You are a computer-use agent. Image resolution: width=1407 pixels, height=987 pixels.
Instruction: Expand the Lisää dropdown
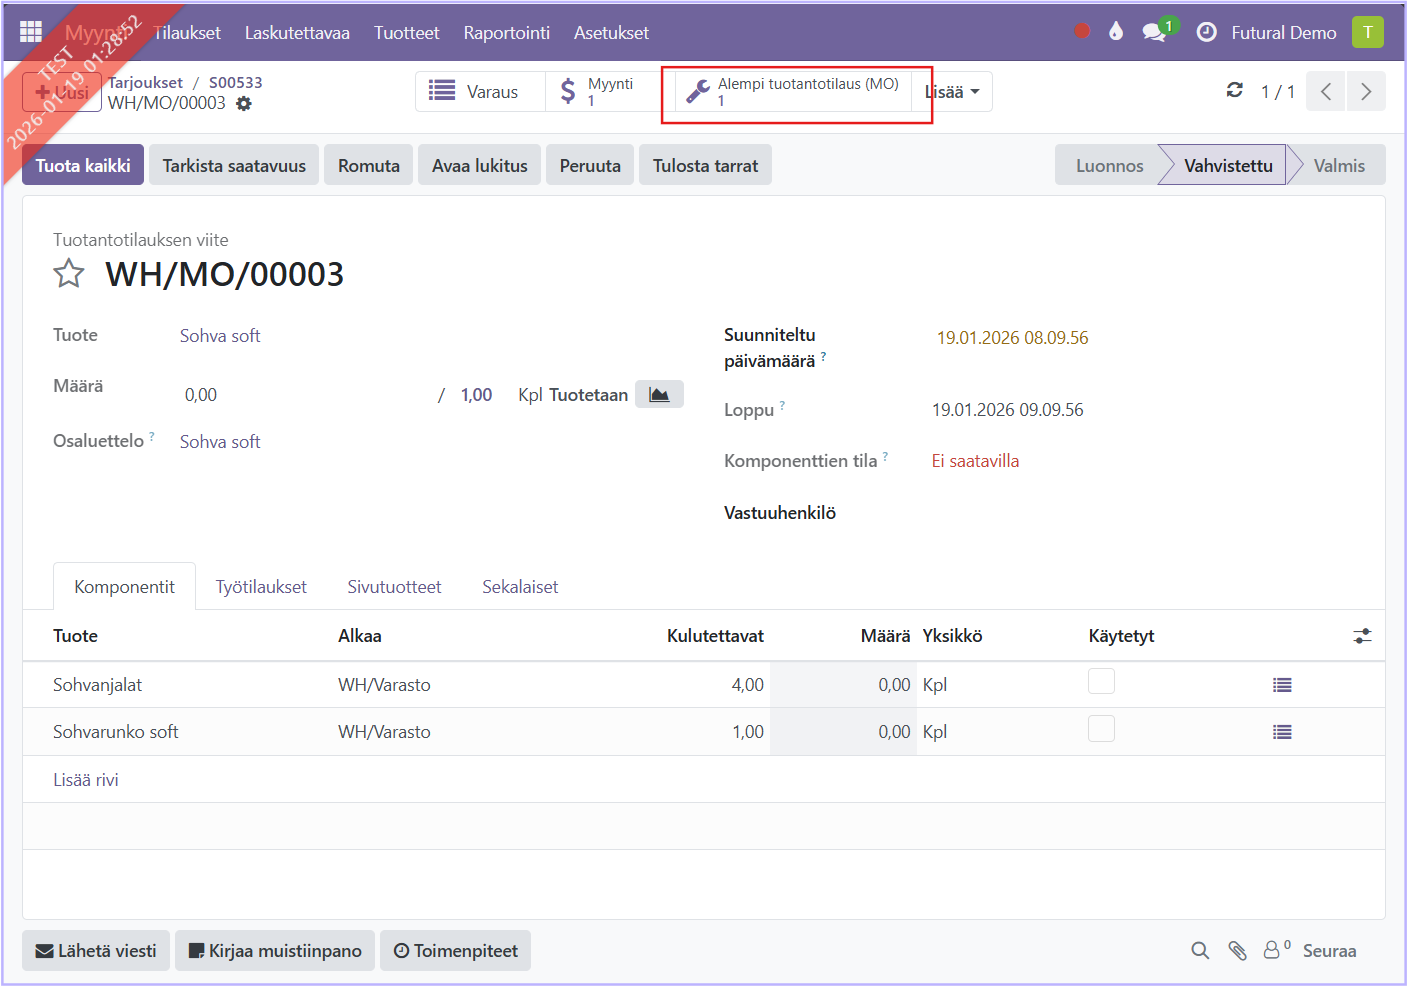click(x=952, y=92)
